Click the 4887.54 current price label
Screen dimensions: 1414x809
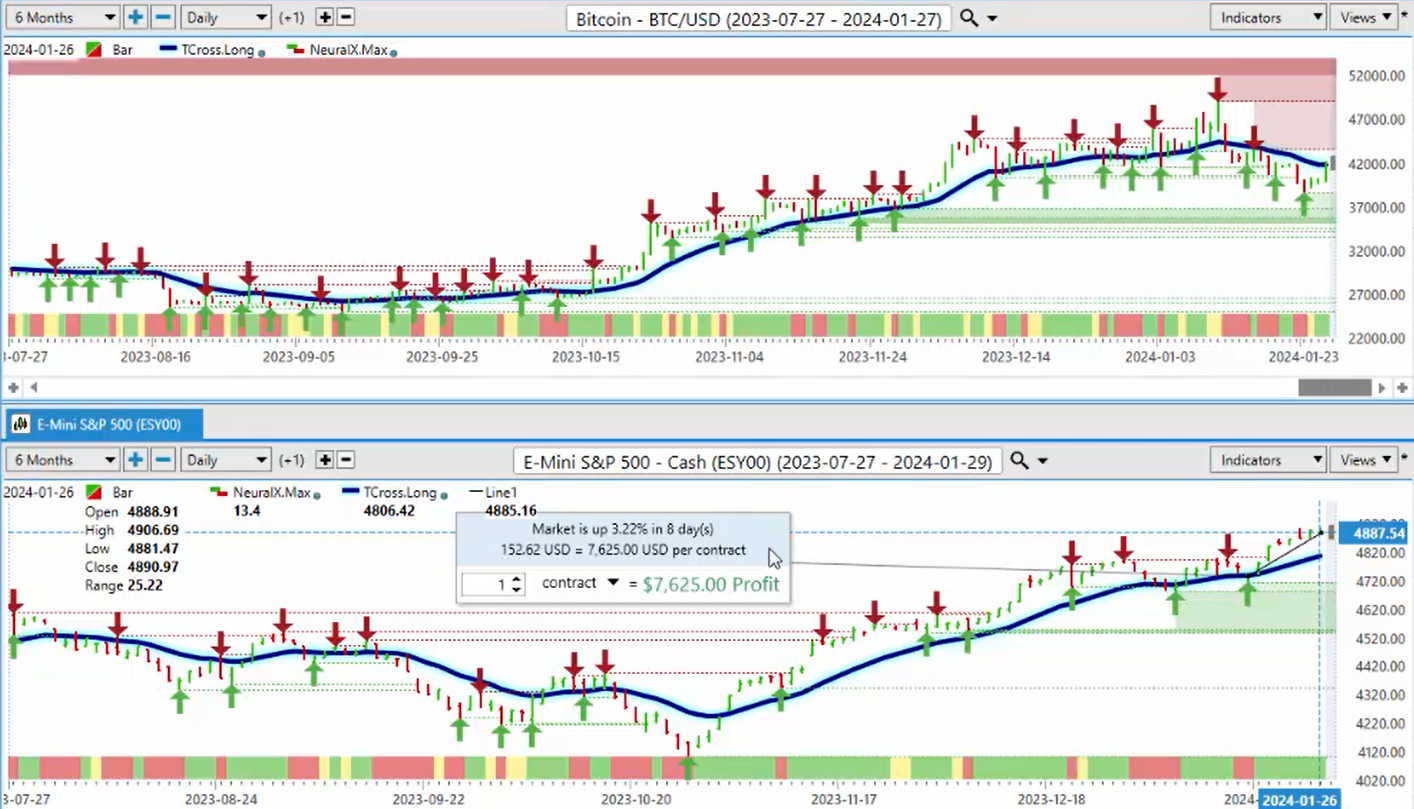pyautogui.click(x=1378, y=533)
